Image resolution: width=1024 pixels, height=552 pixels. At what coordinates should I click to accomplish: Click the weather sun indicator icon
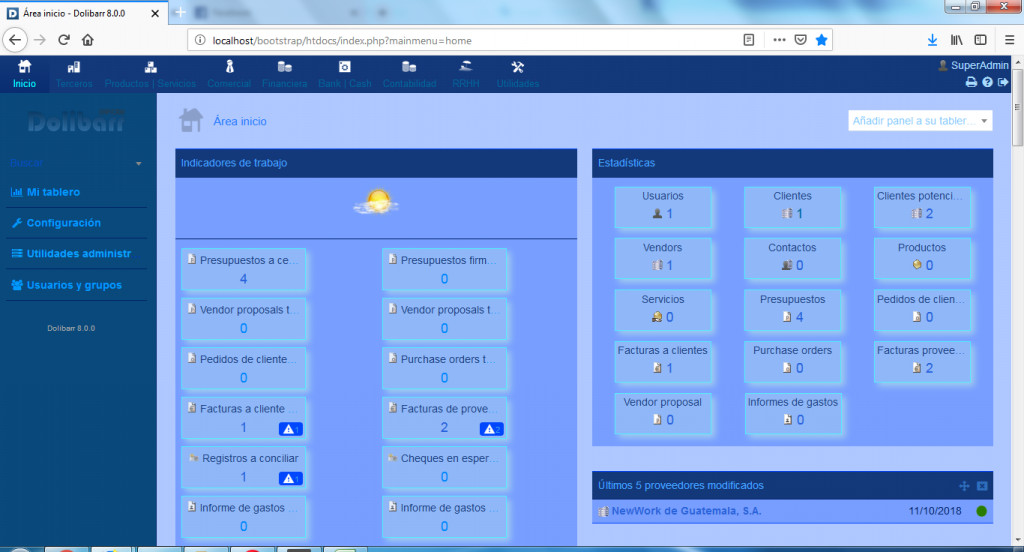(377, 203)
